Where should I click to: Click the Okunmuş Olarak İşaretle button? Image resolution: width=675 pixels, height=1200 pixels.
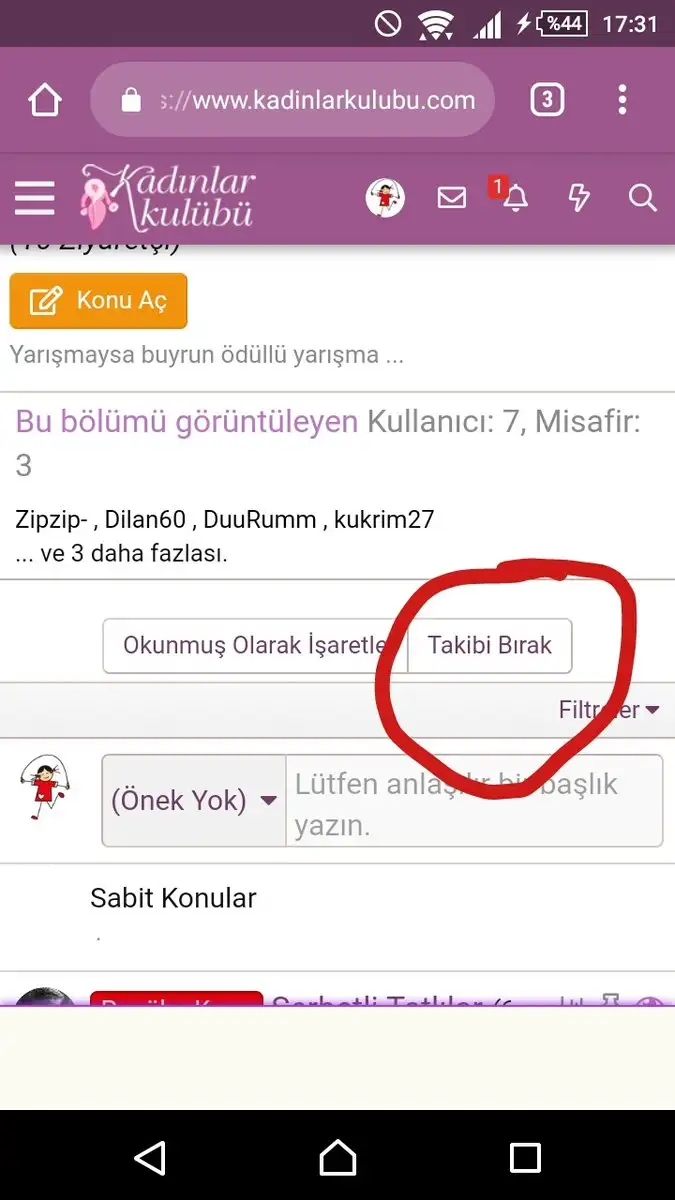click(254, 645)
